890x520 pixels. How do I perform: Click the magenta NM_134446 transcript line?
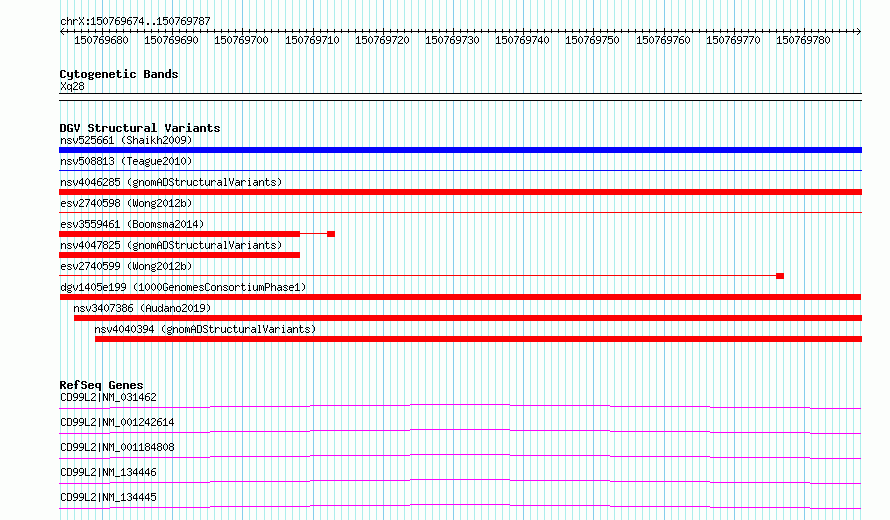tap(460, 481)
